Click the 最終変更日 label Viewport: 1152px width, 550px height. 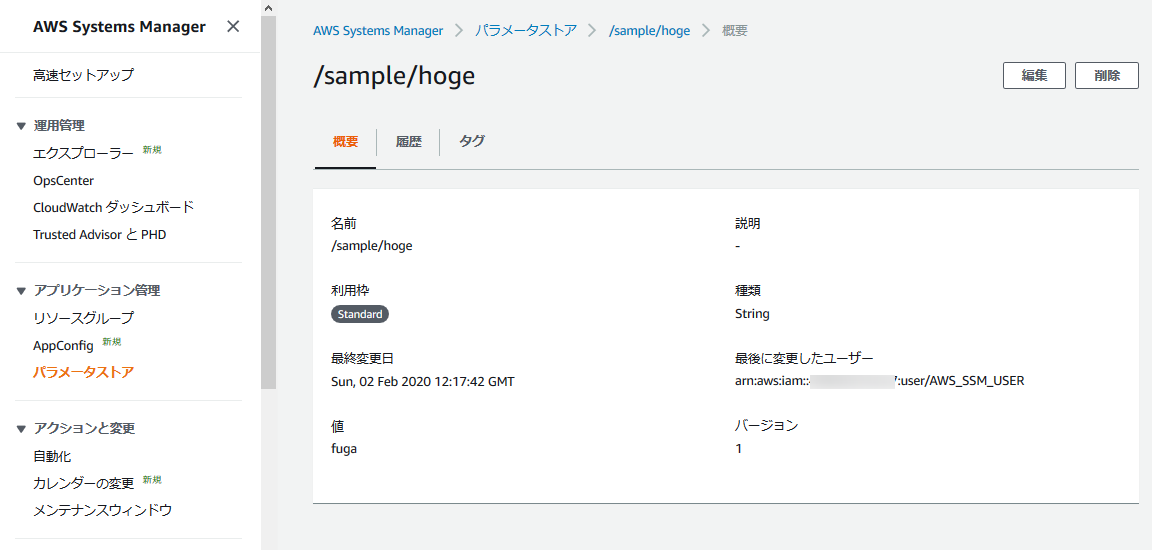pyautogui.click(x=363, y=359)
